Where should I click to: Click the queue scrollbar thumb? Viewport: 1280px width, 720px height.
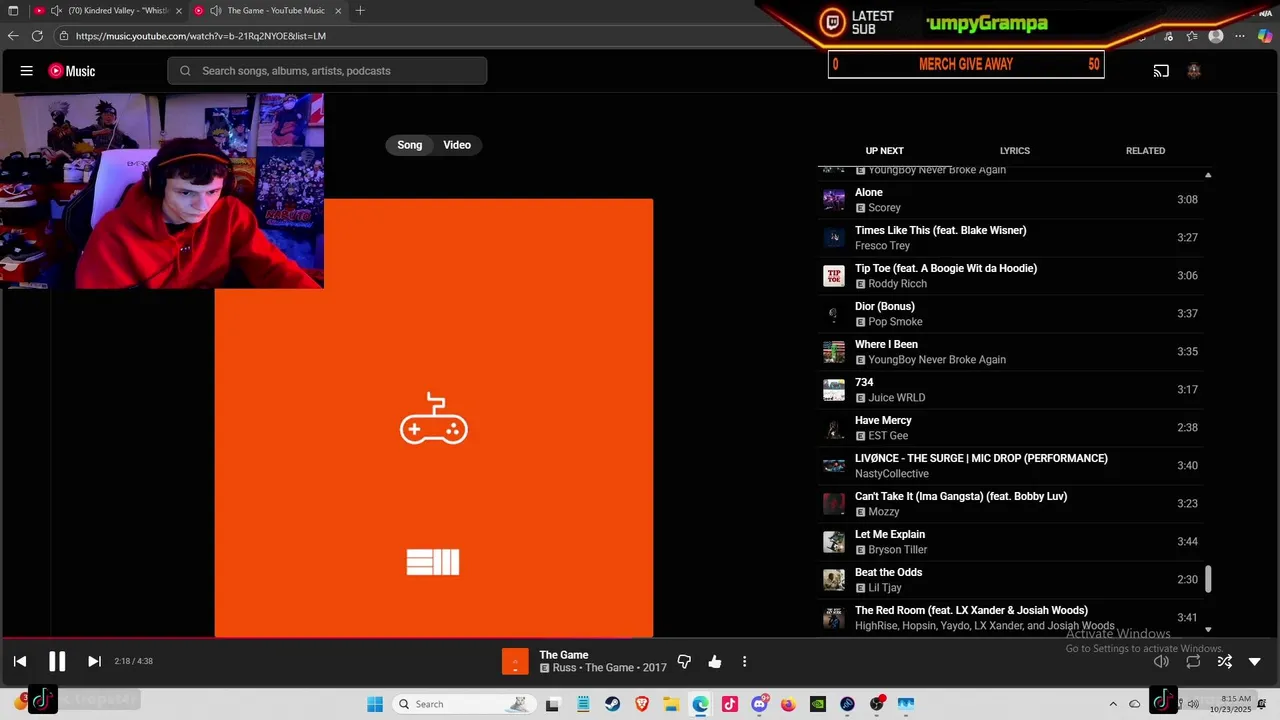pos(1208,578)
